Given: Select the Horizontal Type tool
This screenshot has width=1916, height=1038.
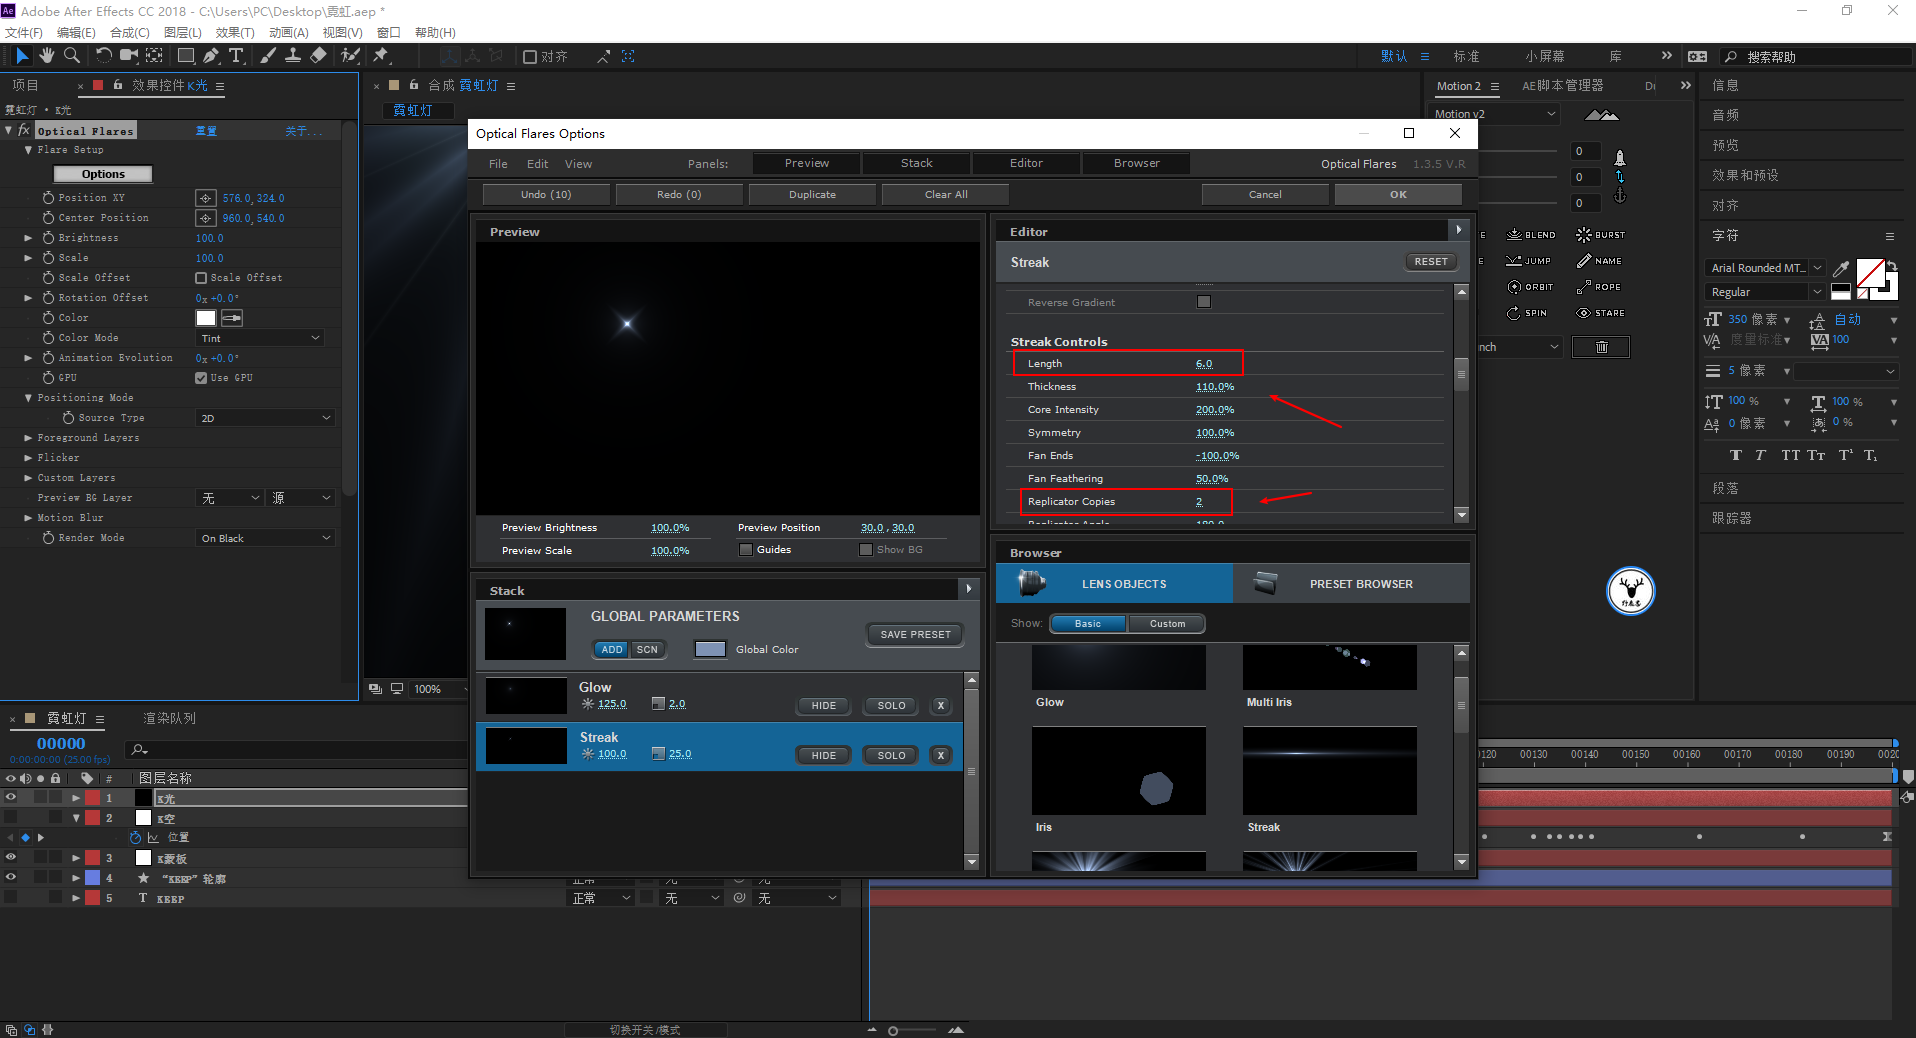Looking at the screenshot, I should [x=237, y=56].
